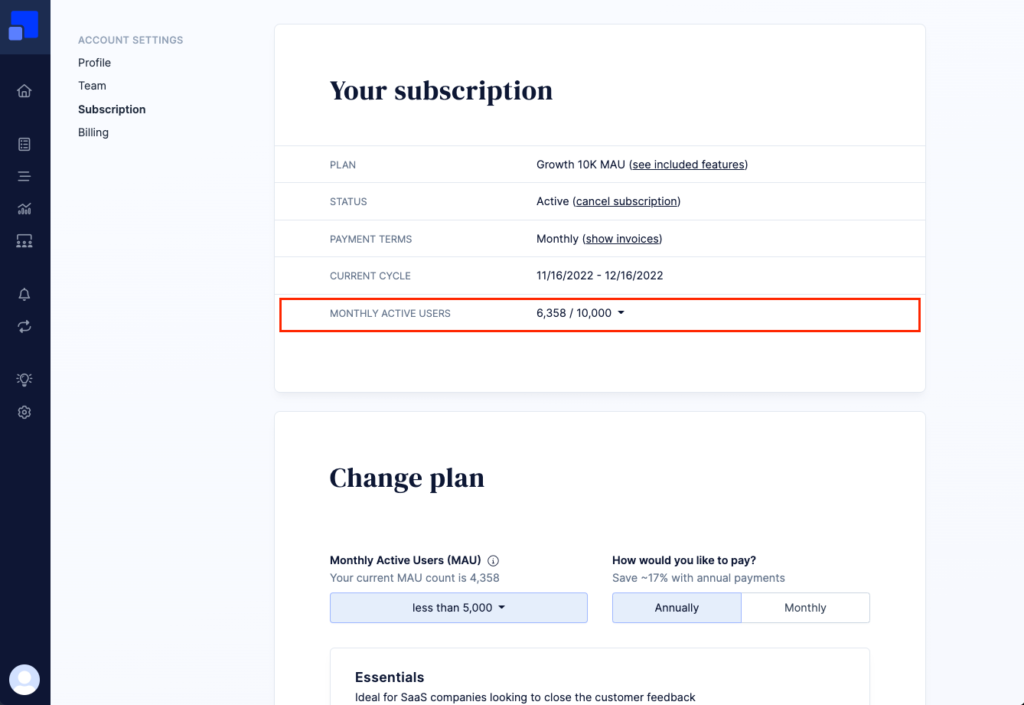1024x705 pixels.
Task: Select Monthly payment option
Action: click(805, 608)
